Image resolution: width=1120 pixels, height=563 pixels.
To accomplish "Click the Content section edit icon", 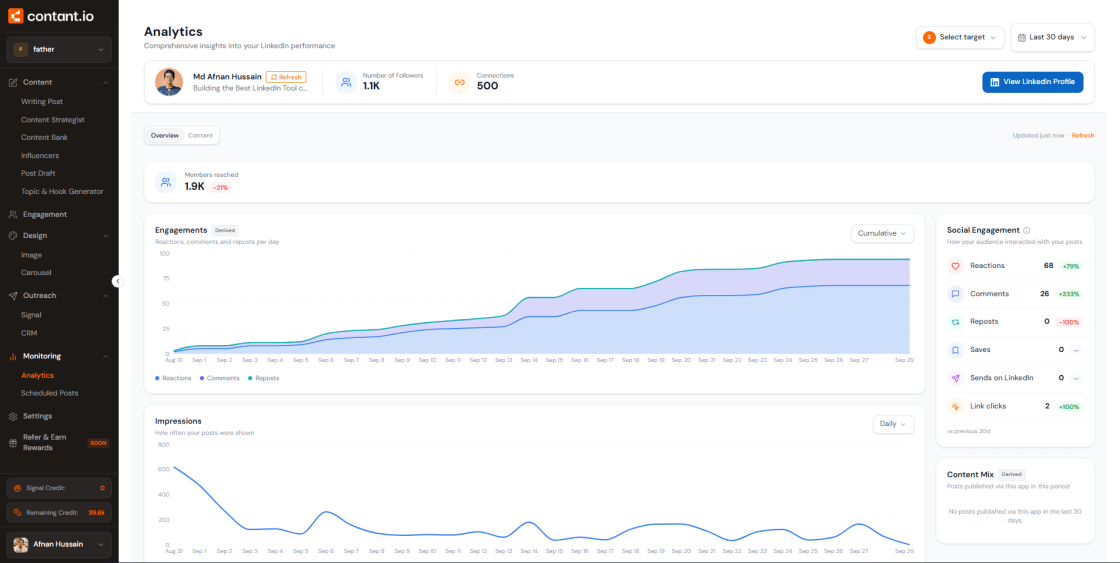I will pos(13,82).
